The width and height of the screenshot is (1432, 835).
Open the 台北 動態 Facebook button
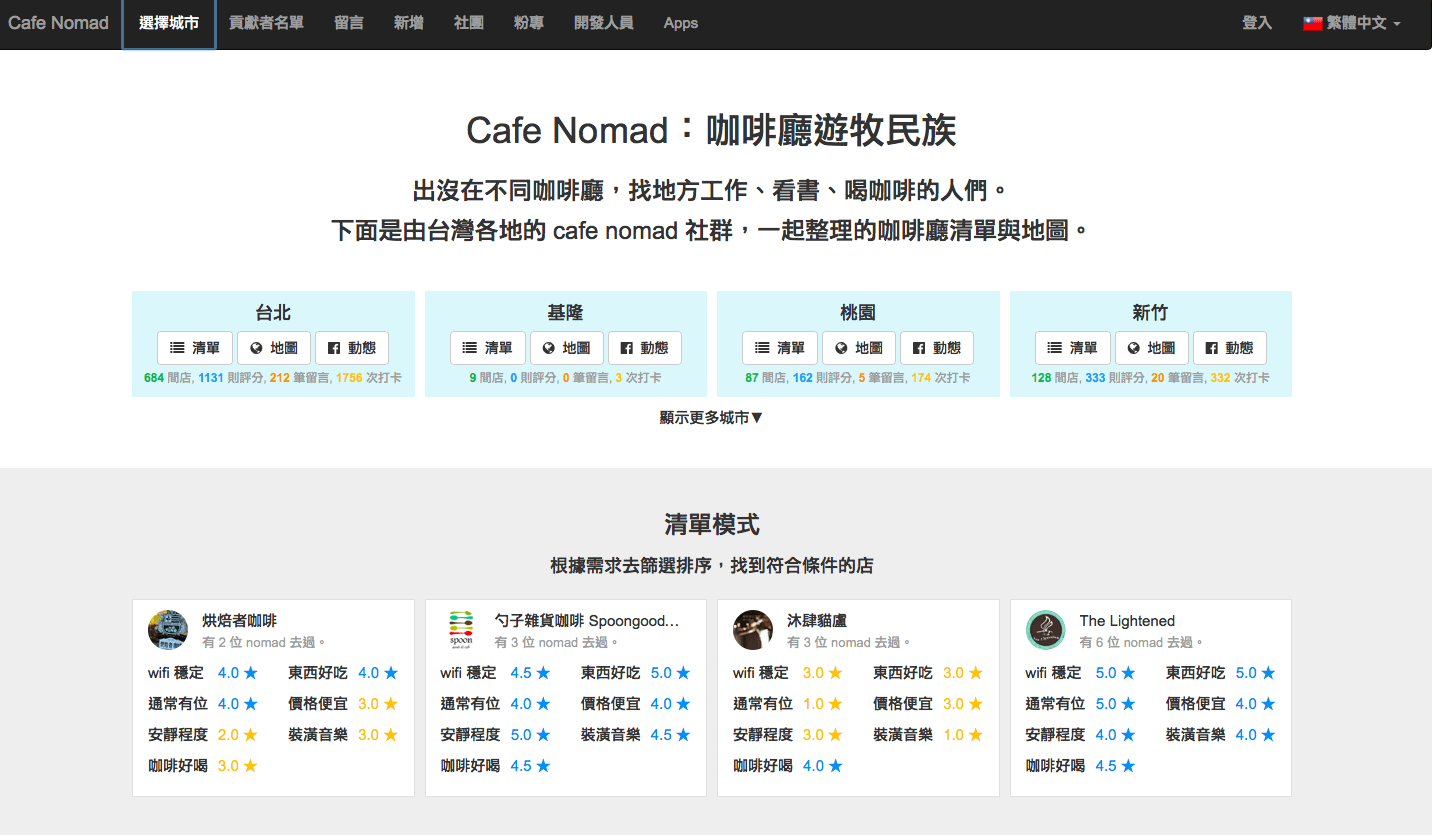click(x=352, y=348)
